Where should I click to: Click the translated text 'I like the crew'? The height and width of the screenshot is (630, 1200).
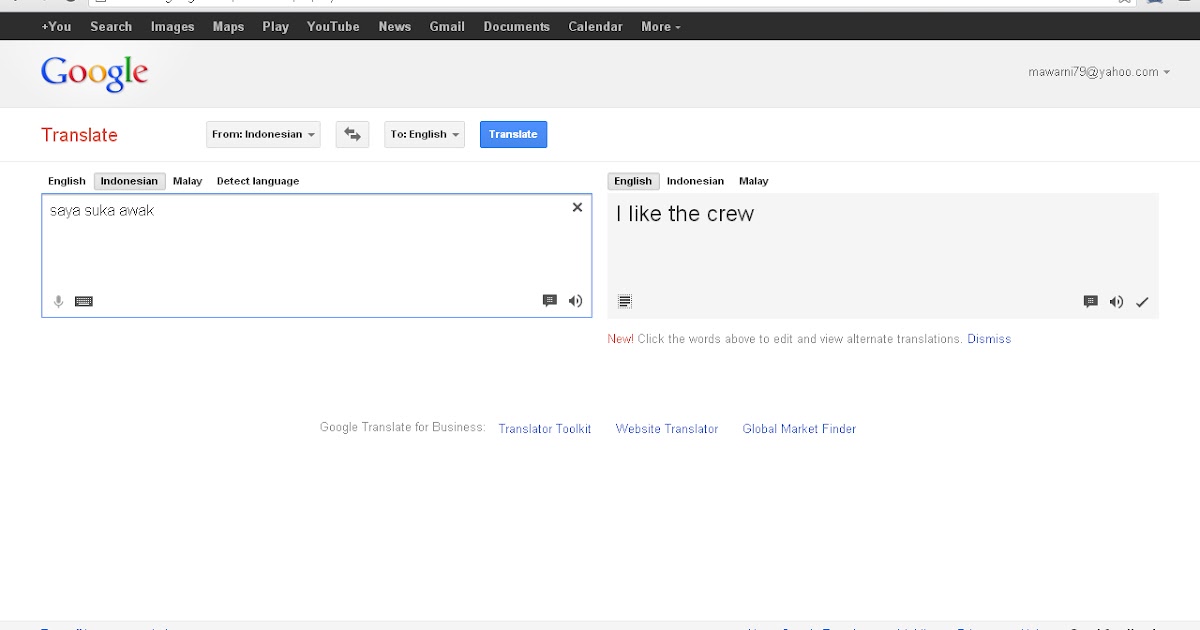685,214
